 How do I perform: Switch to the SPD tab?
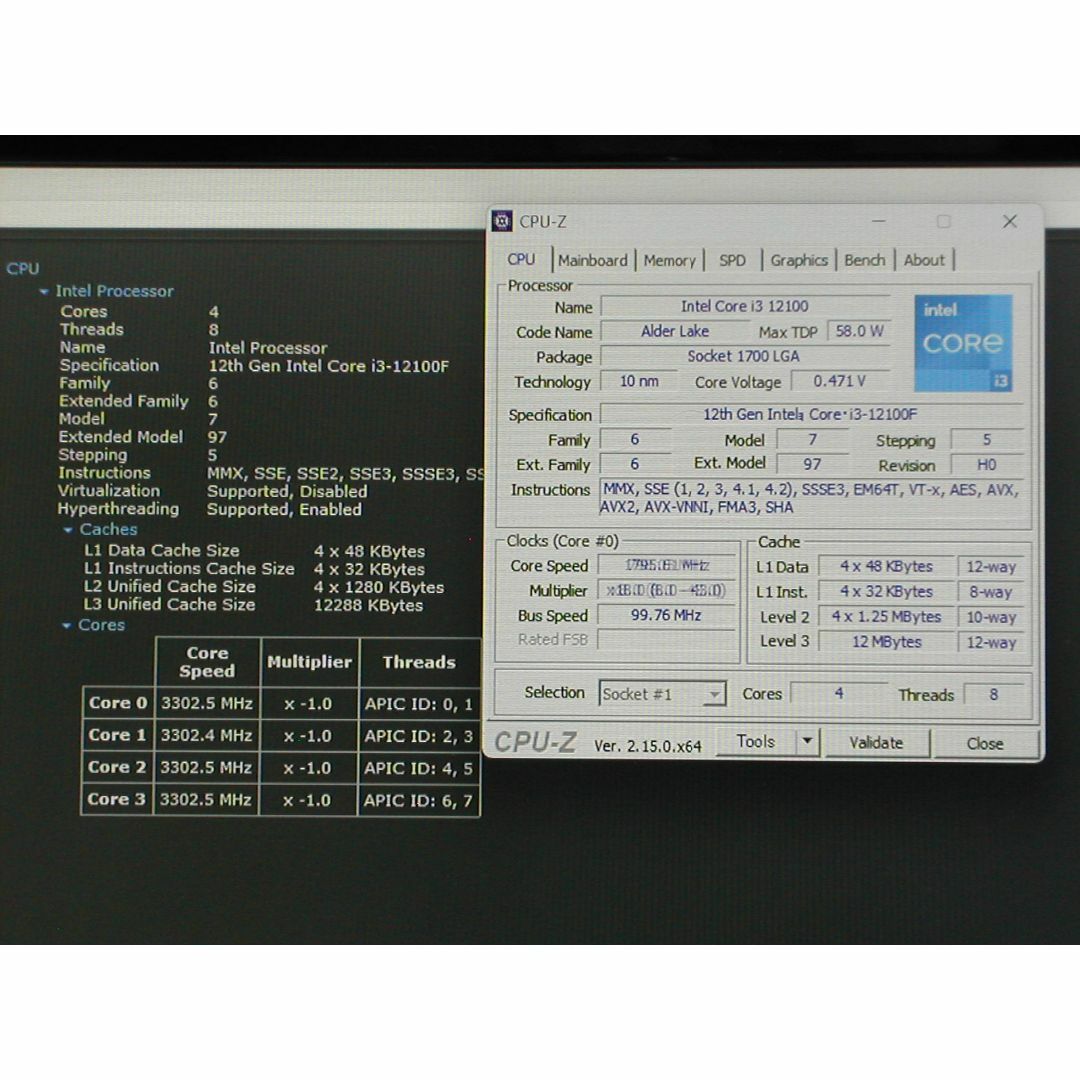(x=732, y=260)
